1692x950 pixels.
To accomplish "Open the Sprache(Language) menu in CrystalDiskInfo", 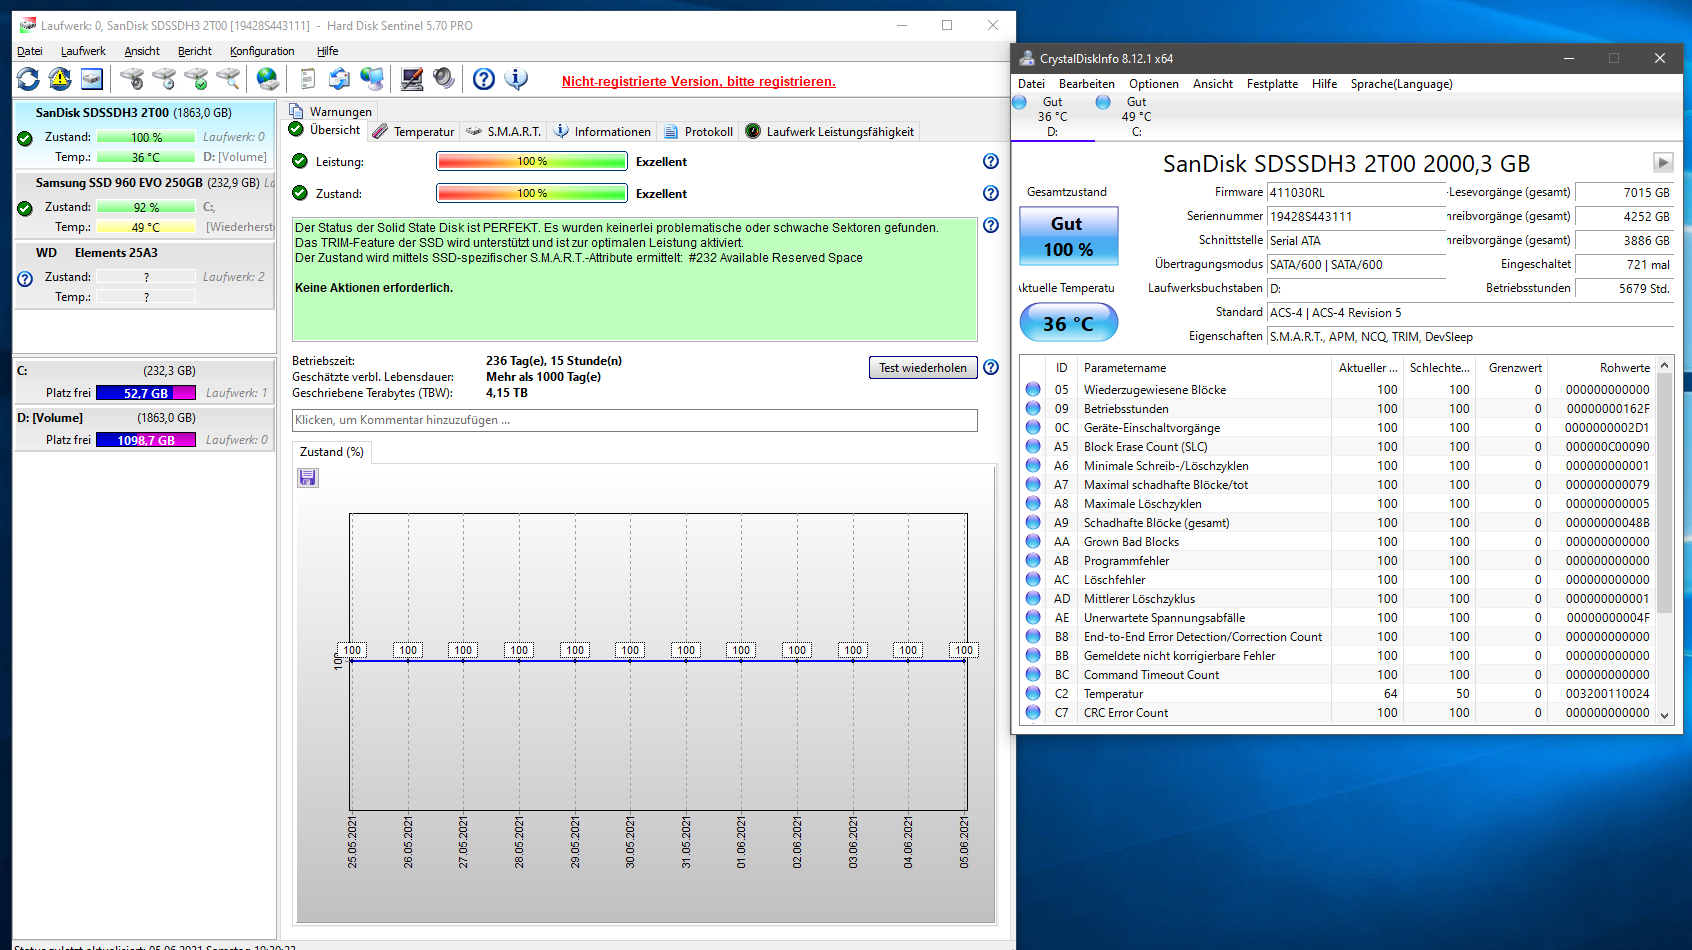I will [x=1402, y=84].
